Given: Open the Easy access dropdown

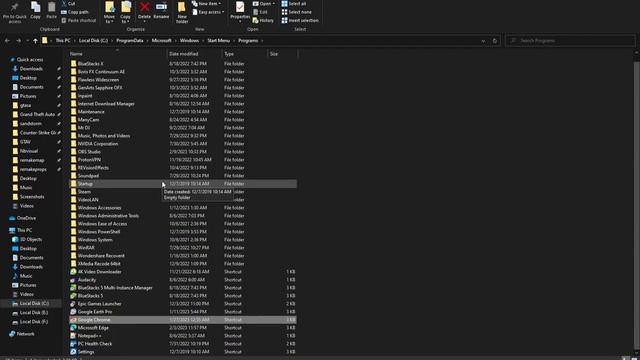Looking at the screenshot, I should point(208,12).
